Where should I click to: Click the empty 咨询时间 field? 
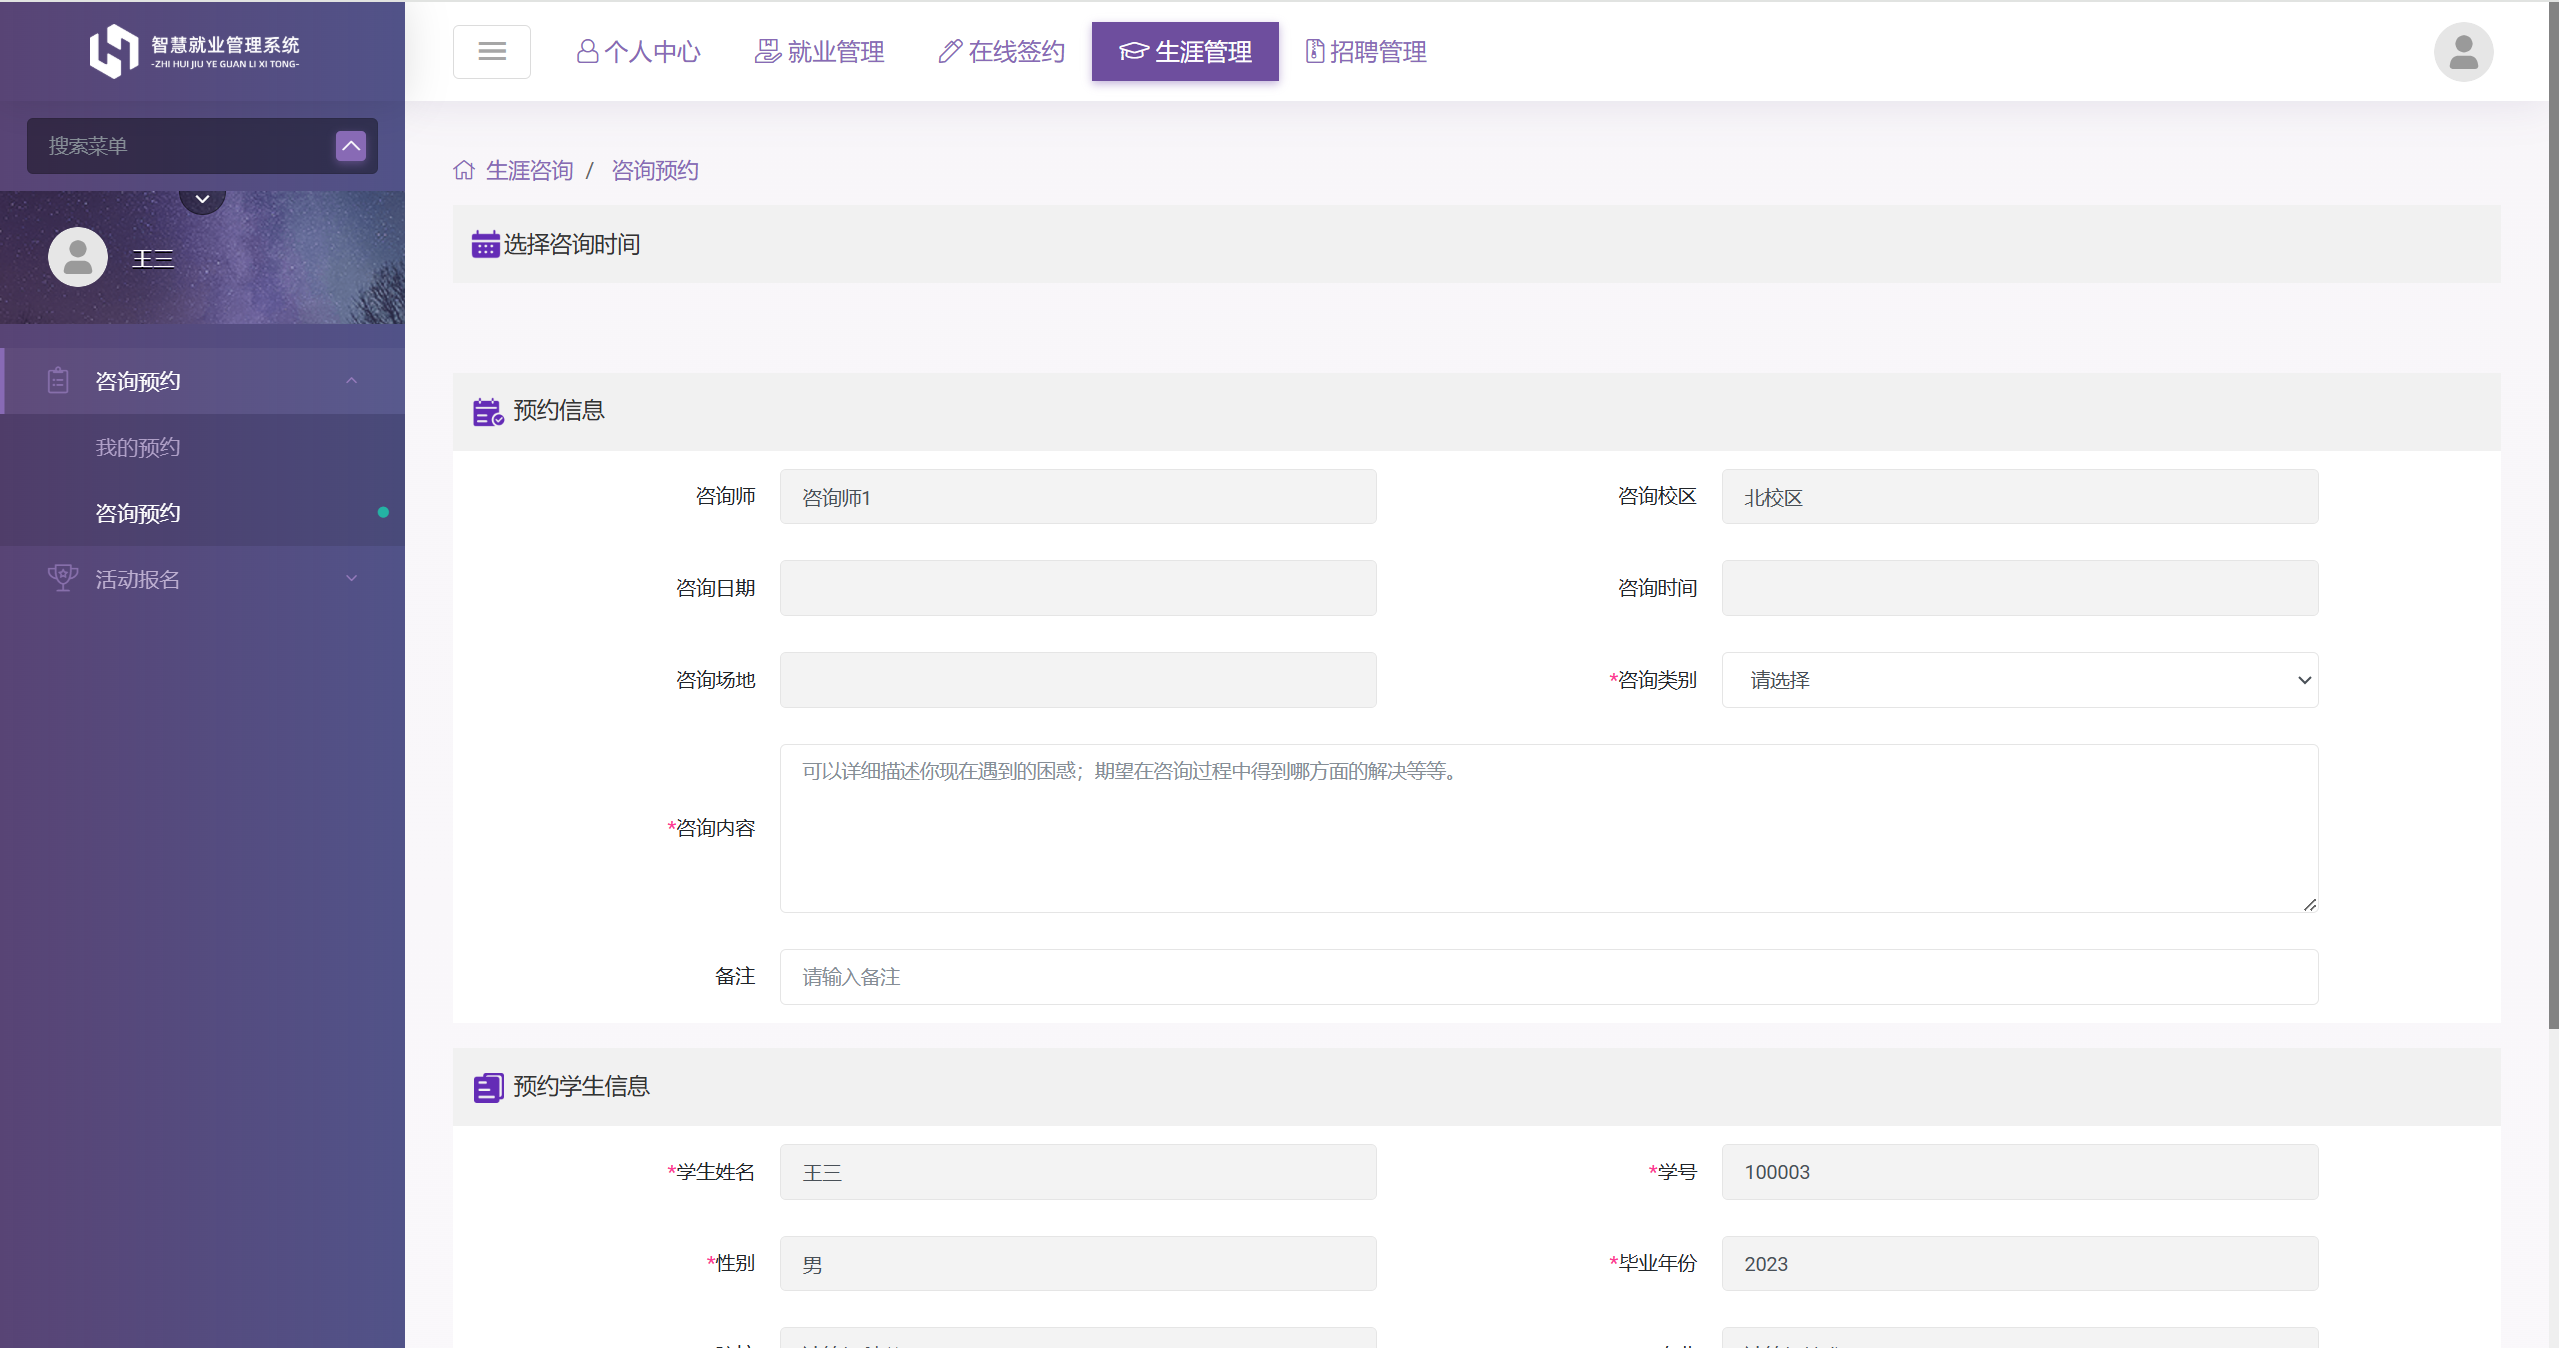[x=2019, y=588]
